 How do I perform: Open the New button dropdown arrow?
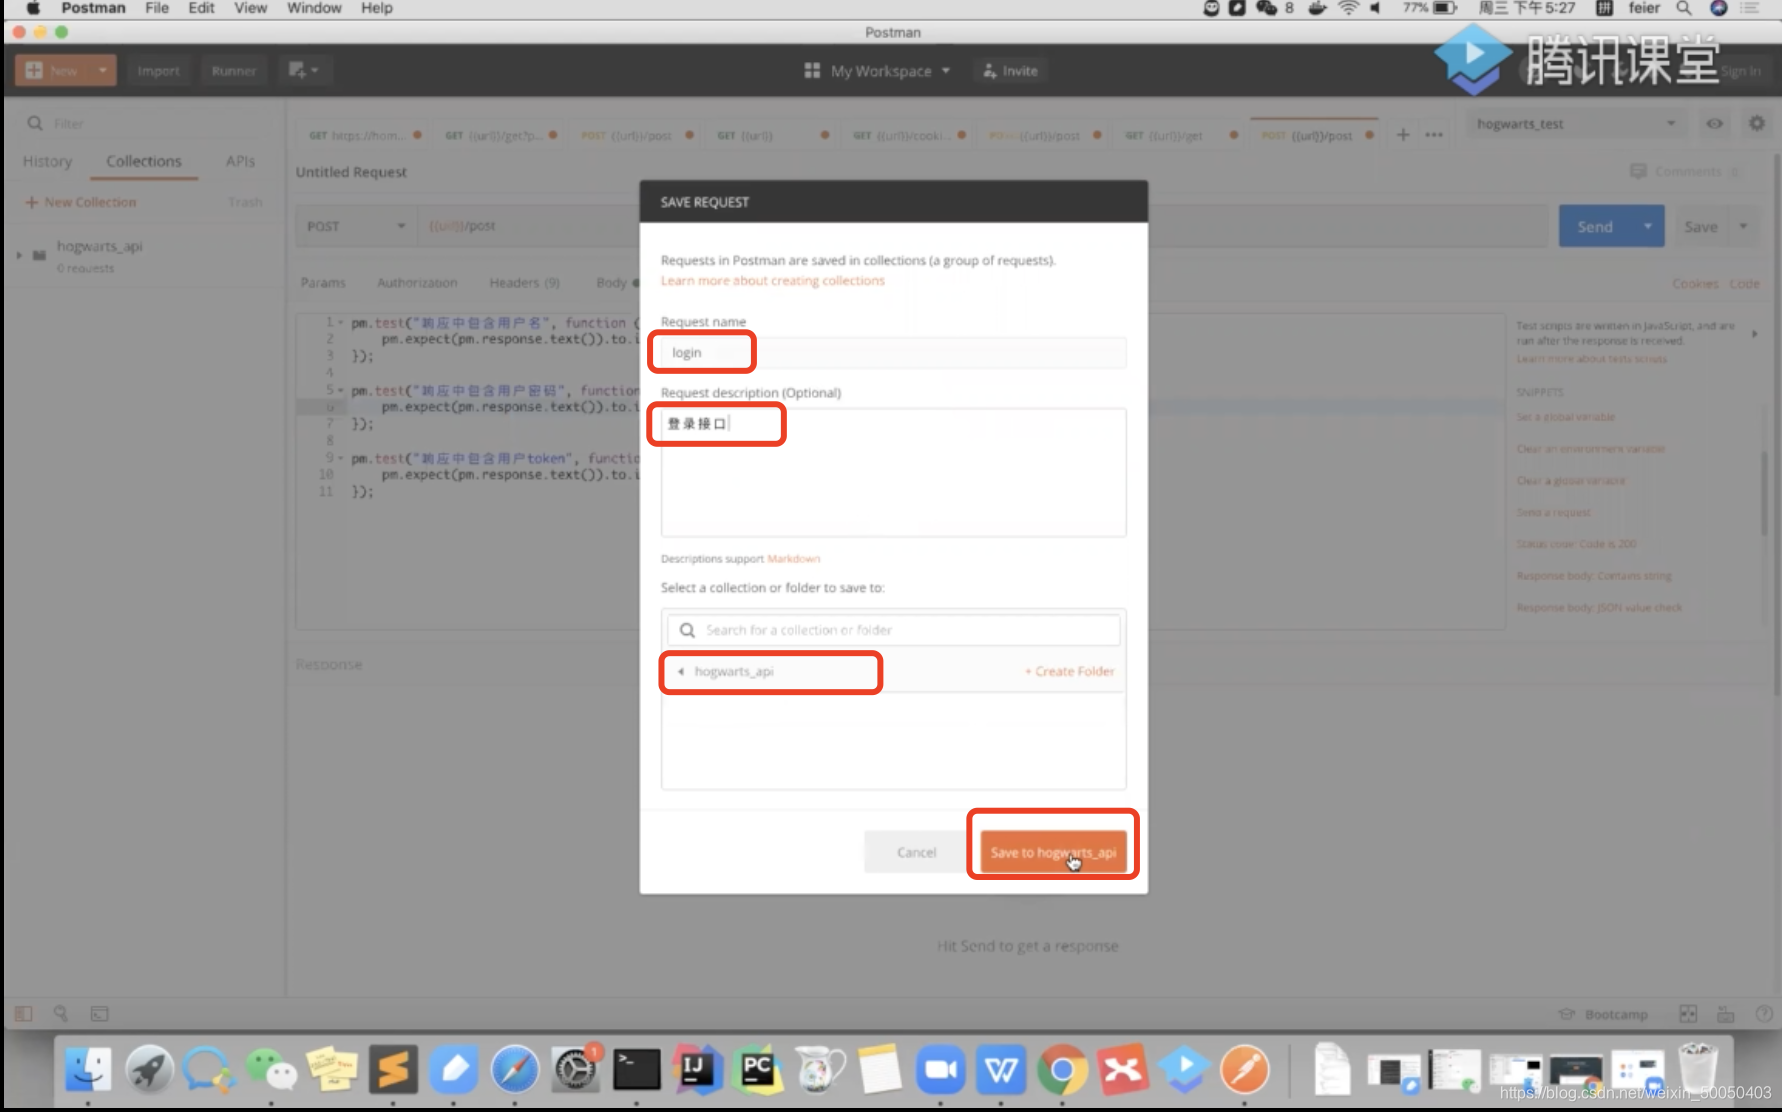(x=102, y=71)
